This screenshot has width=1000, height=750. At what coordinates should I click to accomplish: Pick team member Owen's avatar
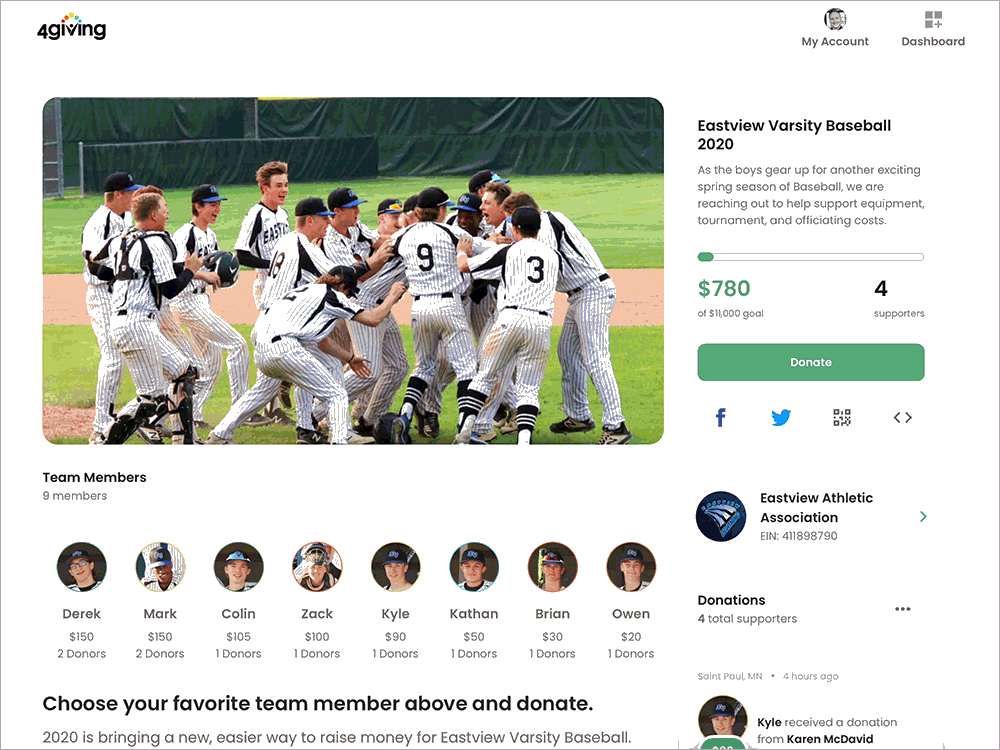(x=631, y=566)
